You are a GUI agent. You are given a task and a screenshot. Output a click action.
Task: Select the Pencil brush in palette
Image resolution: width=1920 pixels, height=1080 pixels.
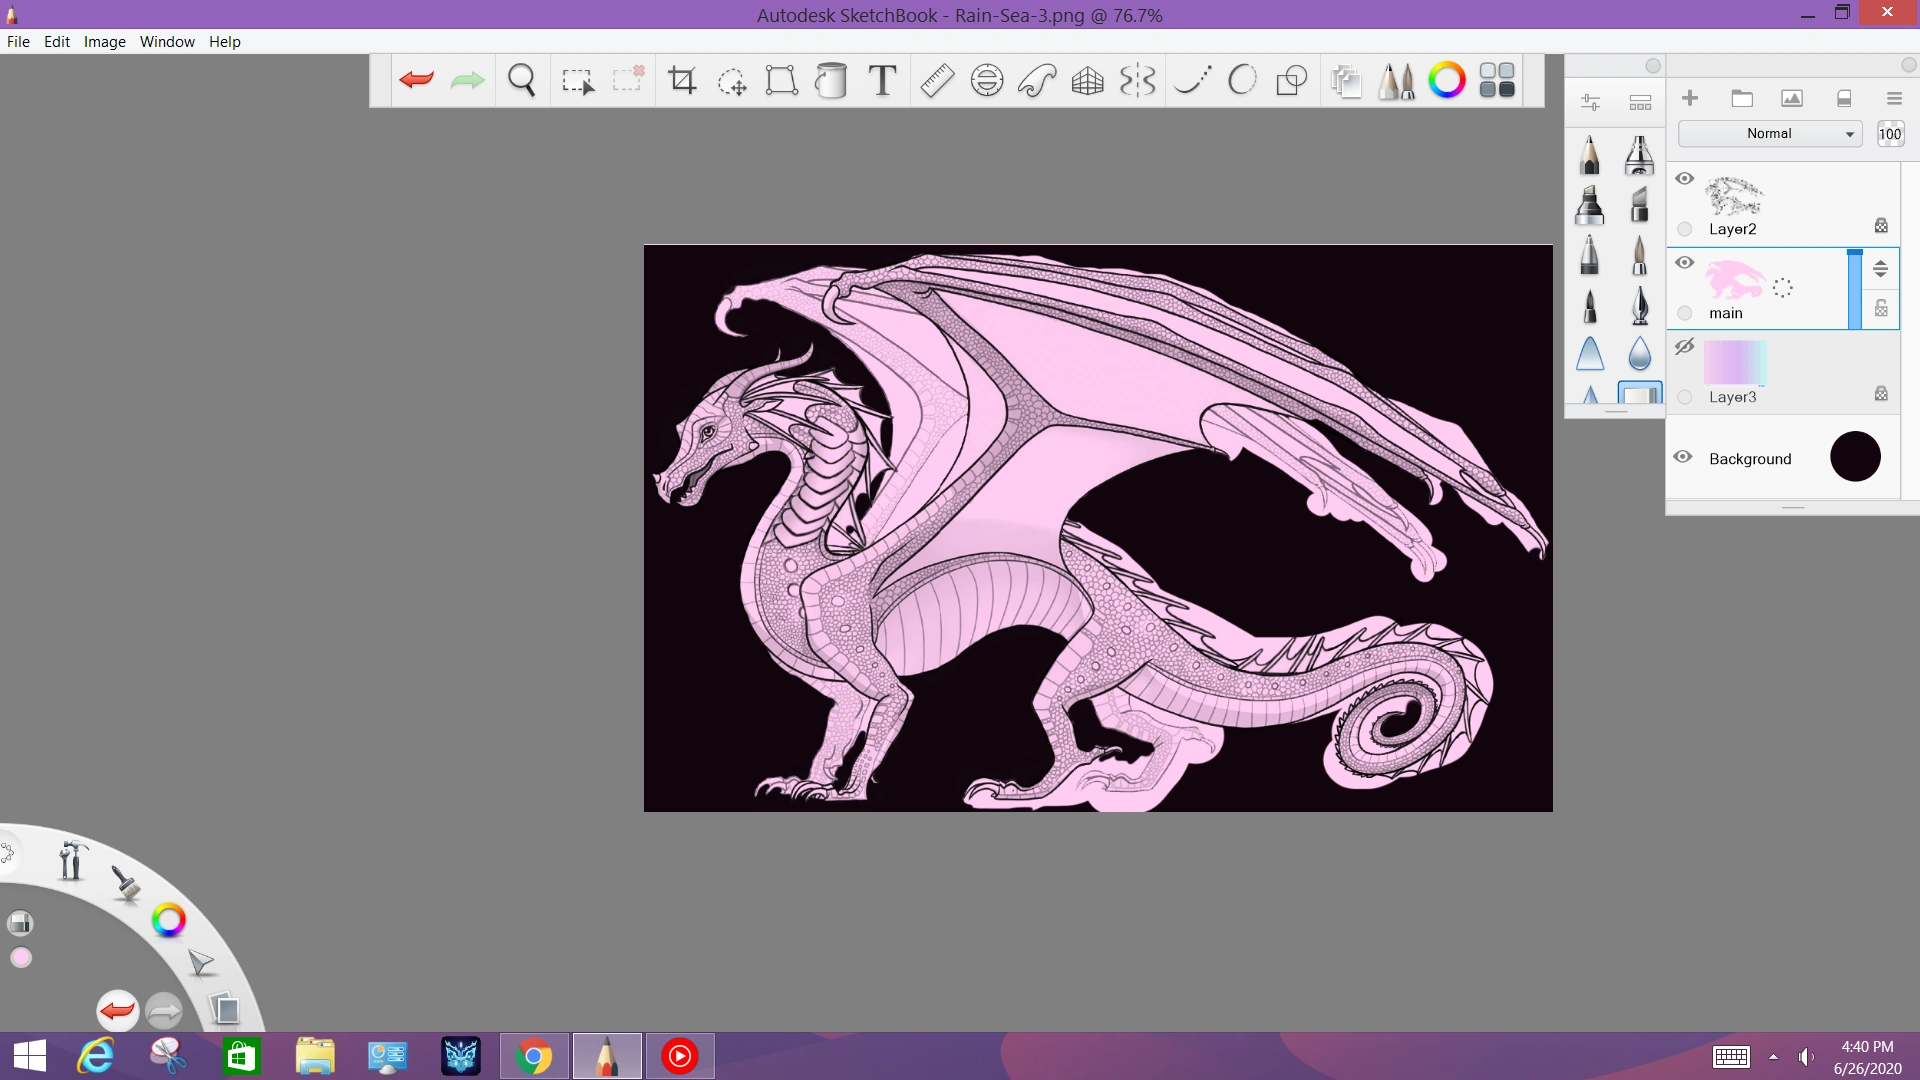pyautogui.click(x=1590, y=155)
